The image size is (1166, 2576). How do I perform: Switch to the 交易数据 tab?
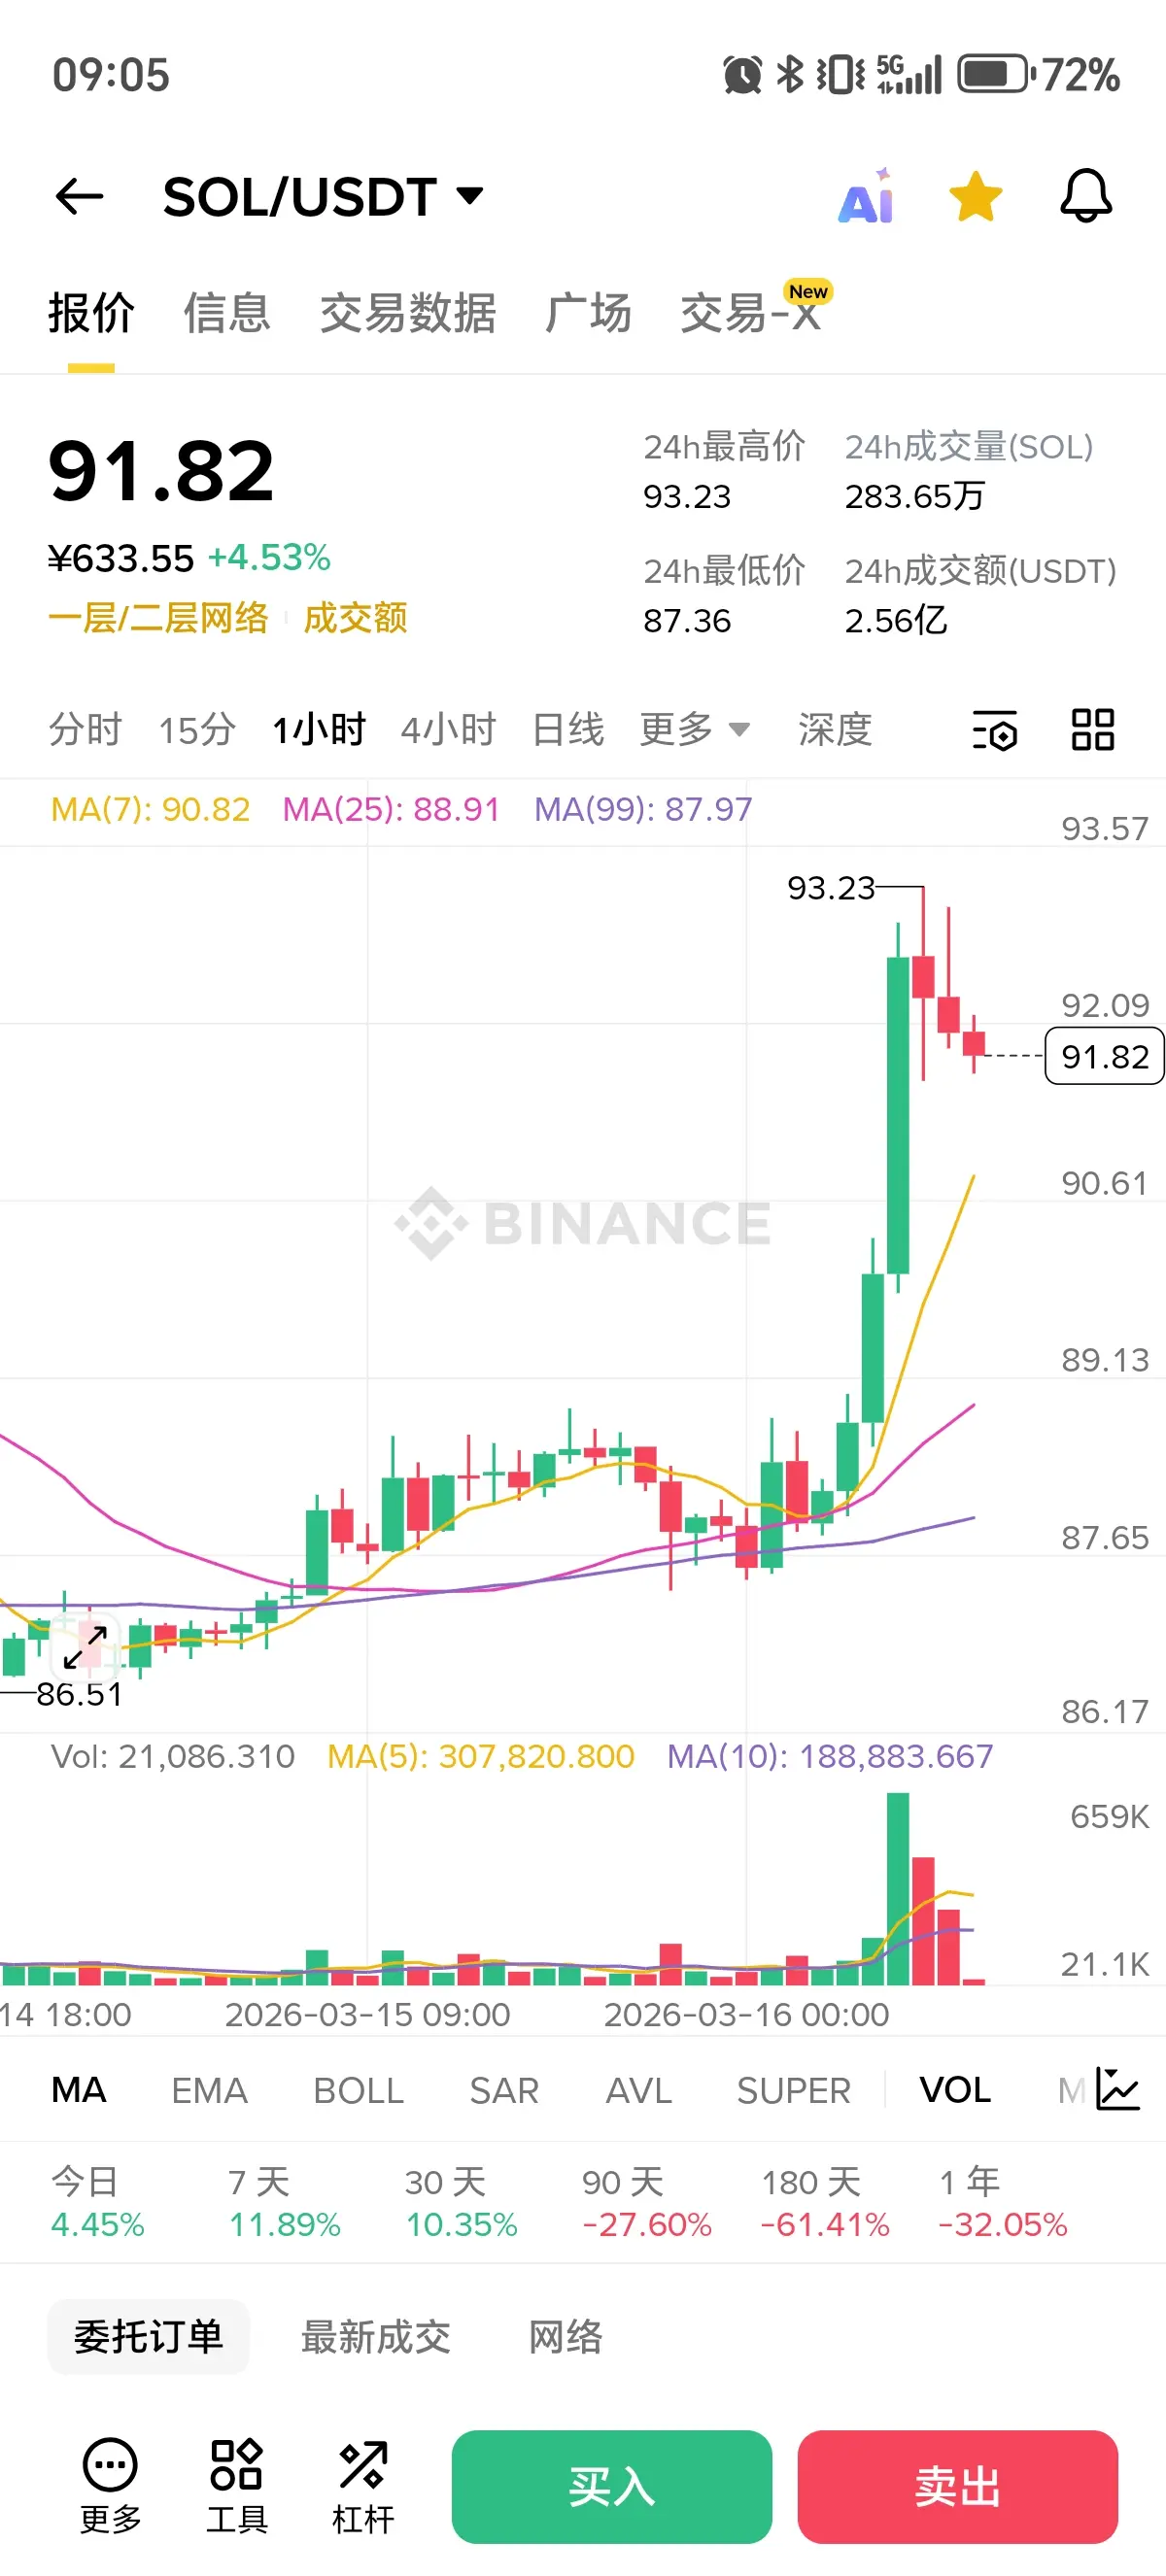(408, 313)
